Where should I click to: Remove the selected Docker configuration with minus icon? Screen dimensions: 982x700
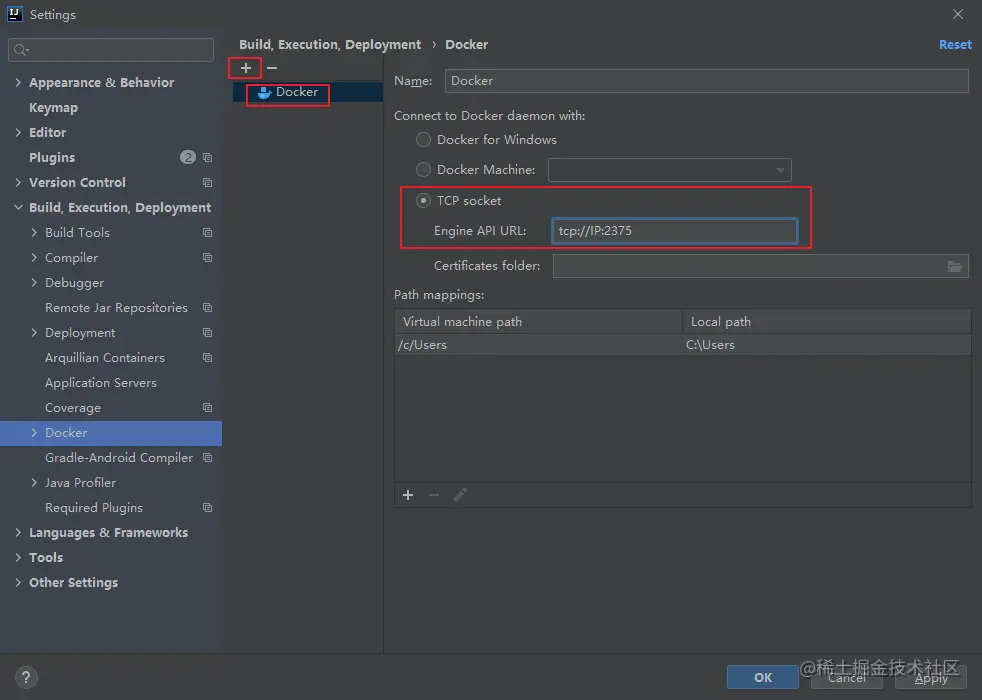[x=272, y=68]
